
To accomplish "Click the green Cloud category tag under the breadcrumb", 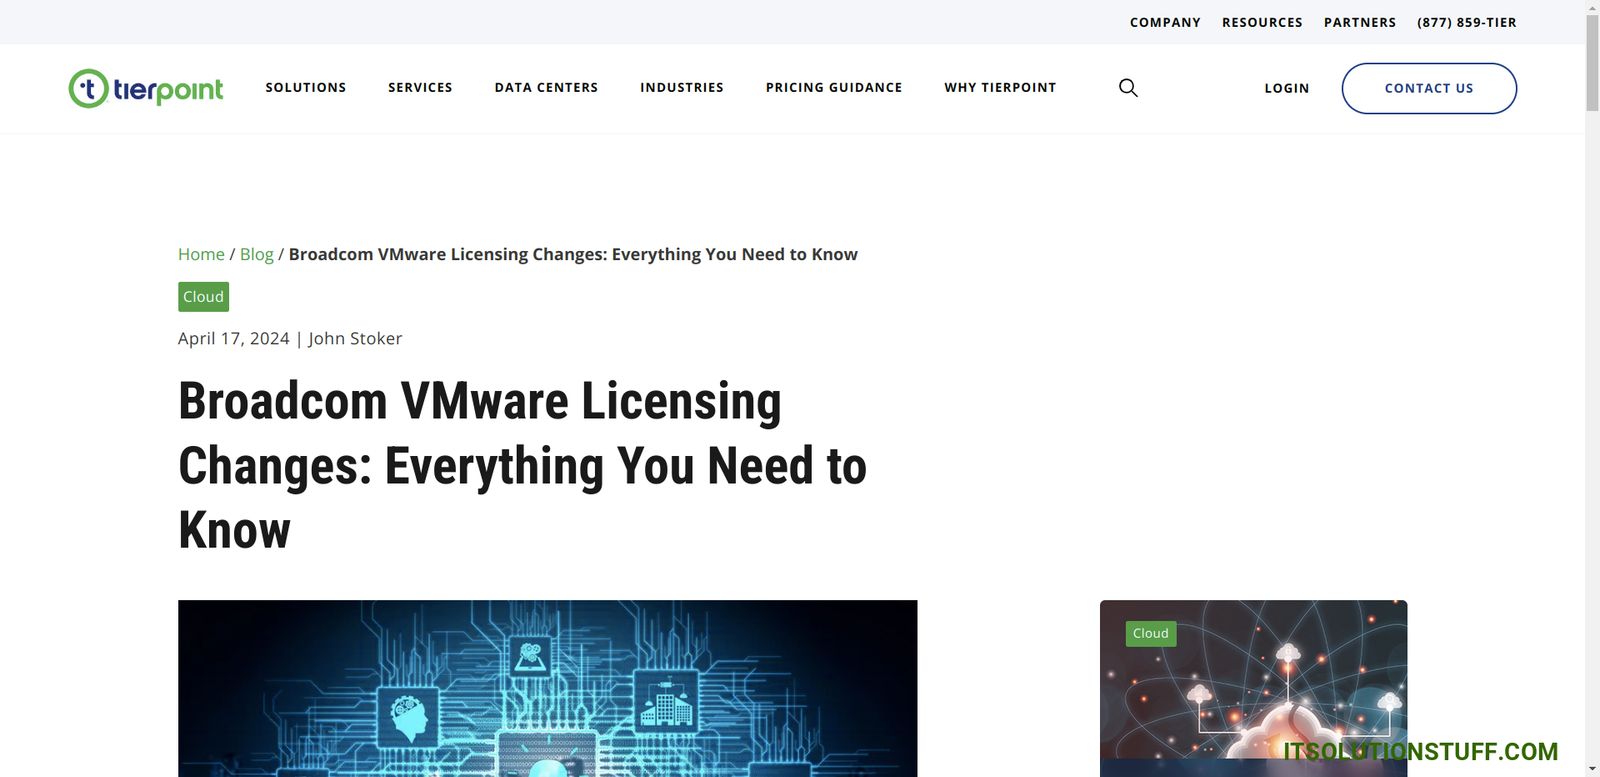I will [203, 297].
